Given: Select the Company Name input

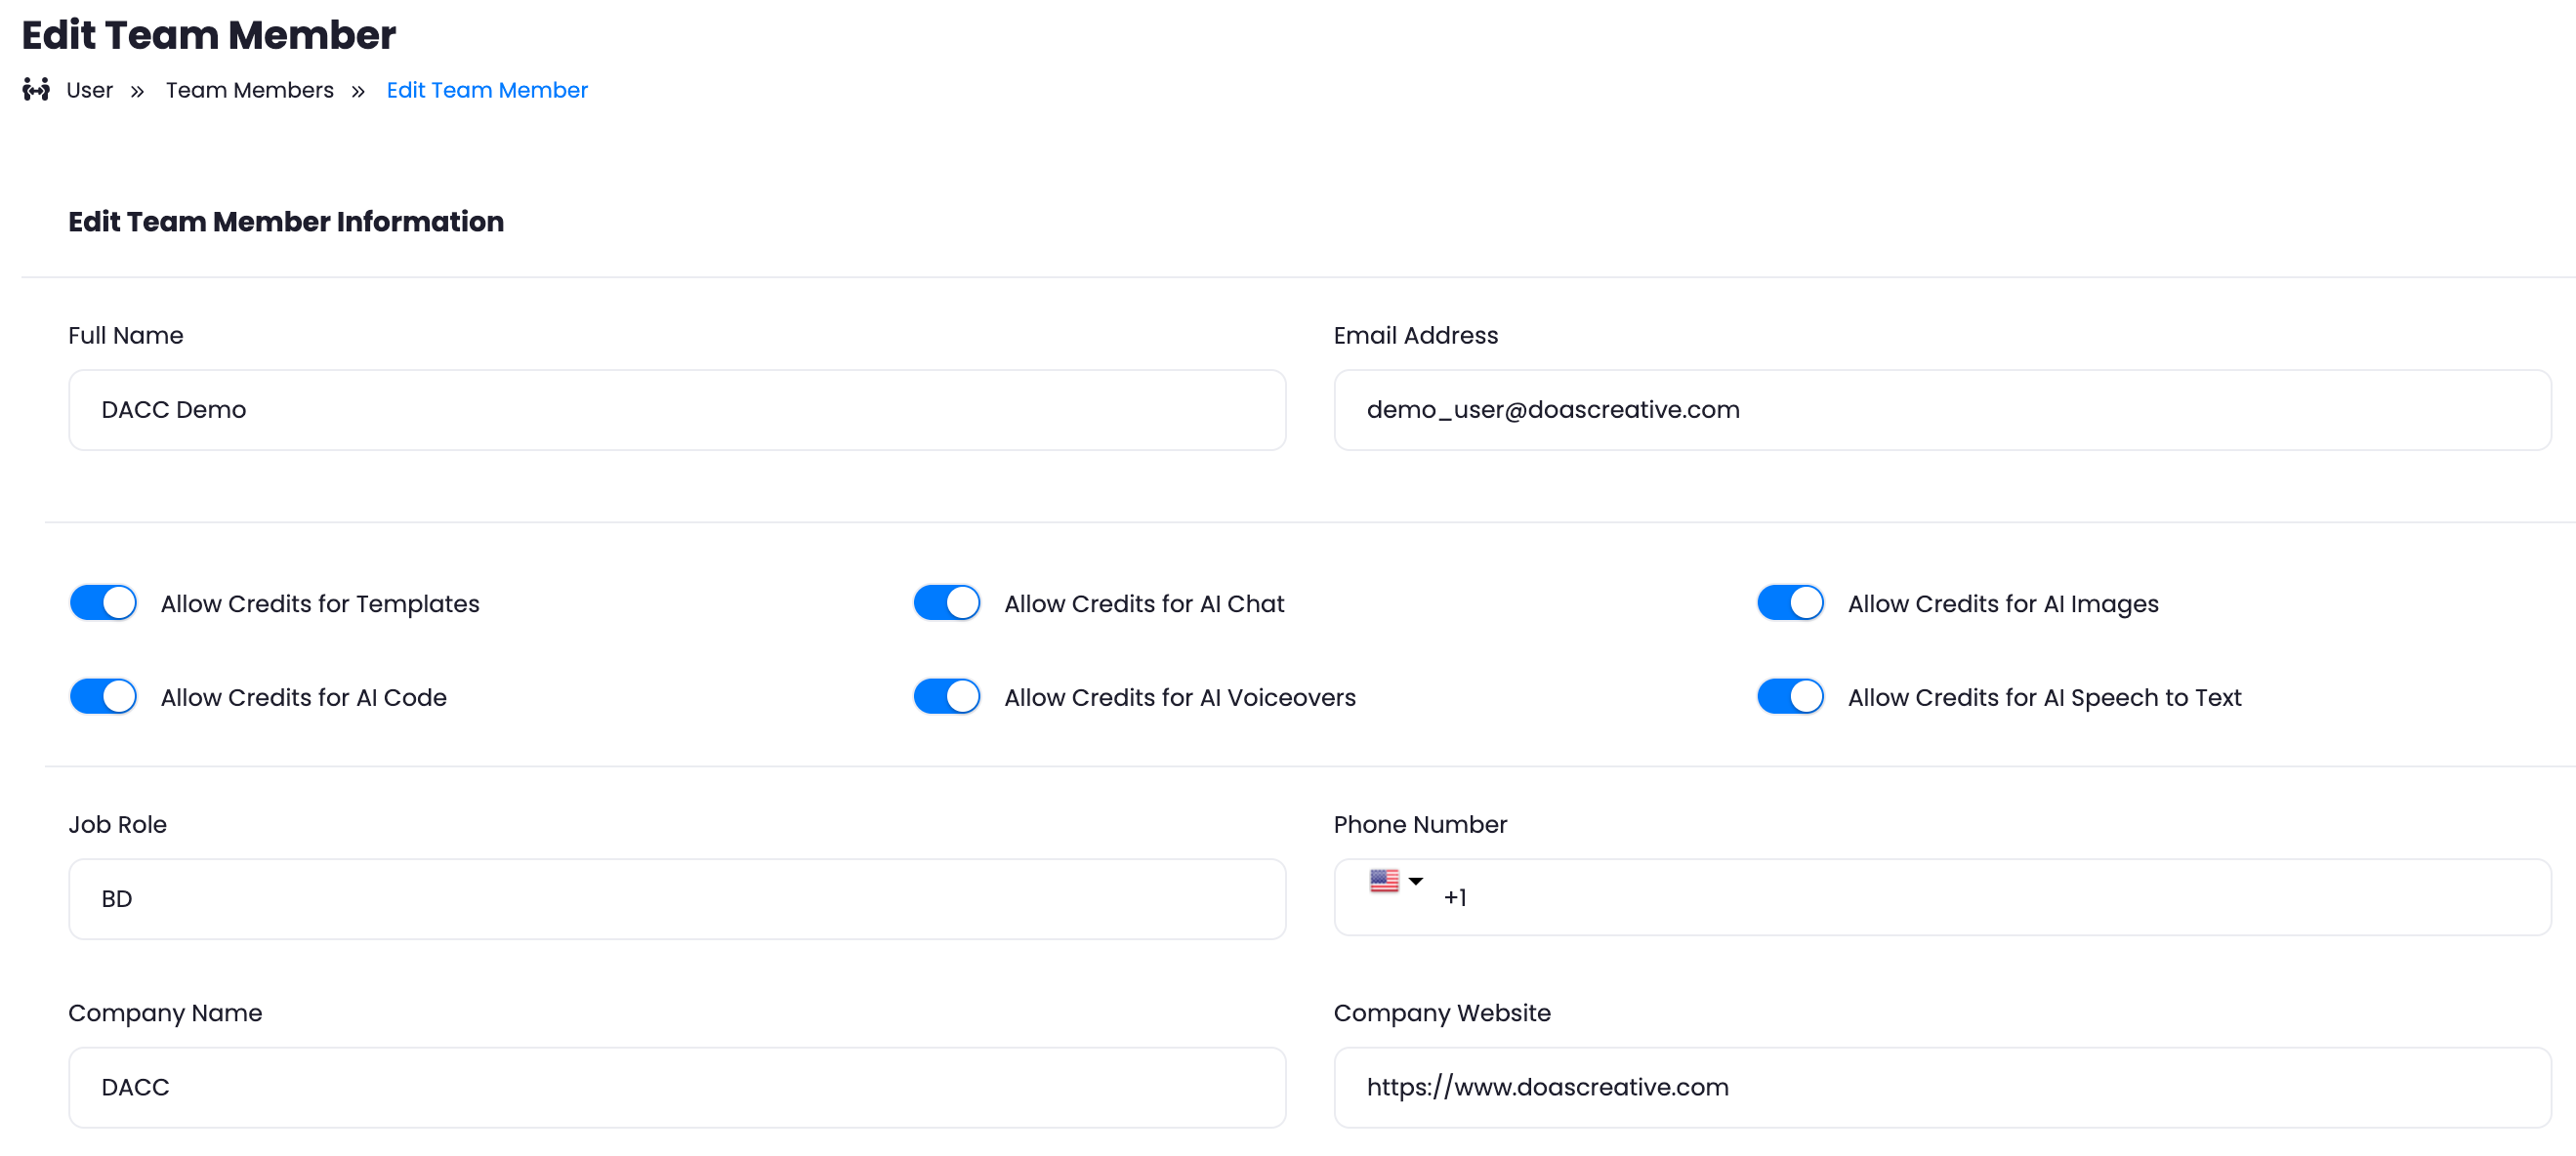Looking at the screenshot, I should (x=677, y=1087).
